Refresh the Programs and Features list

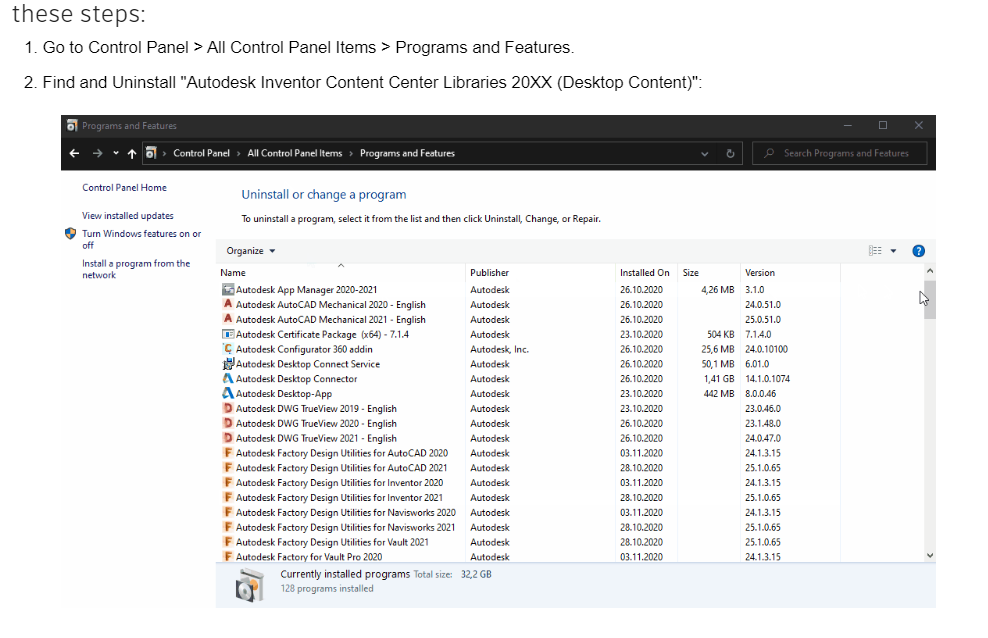pyautogui.click(x=730, y=154)
